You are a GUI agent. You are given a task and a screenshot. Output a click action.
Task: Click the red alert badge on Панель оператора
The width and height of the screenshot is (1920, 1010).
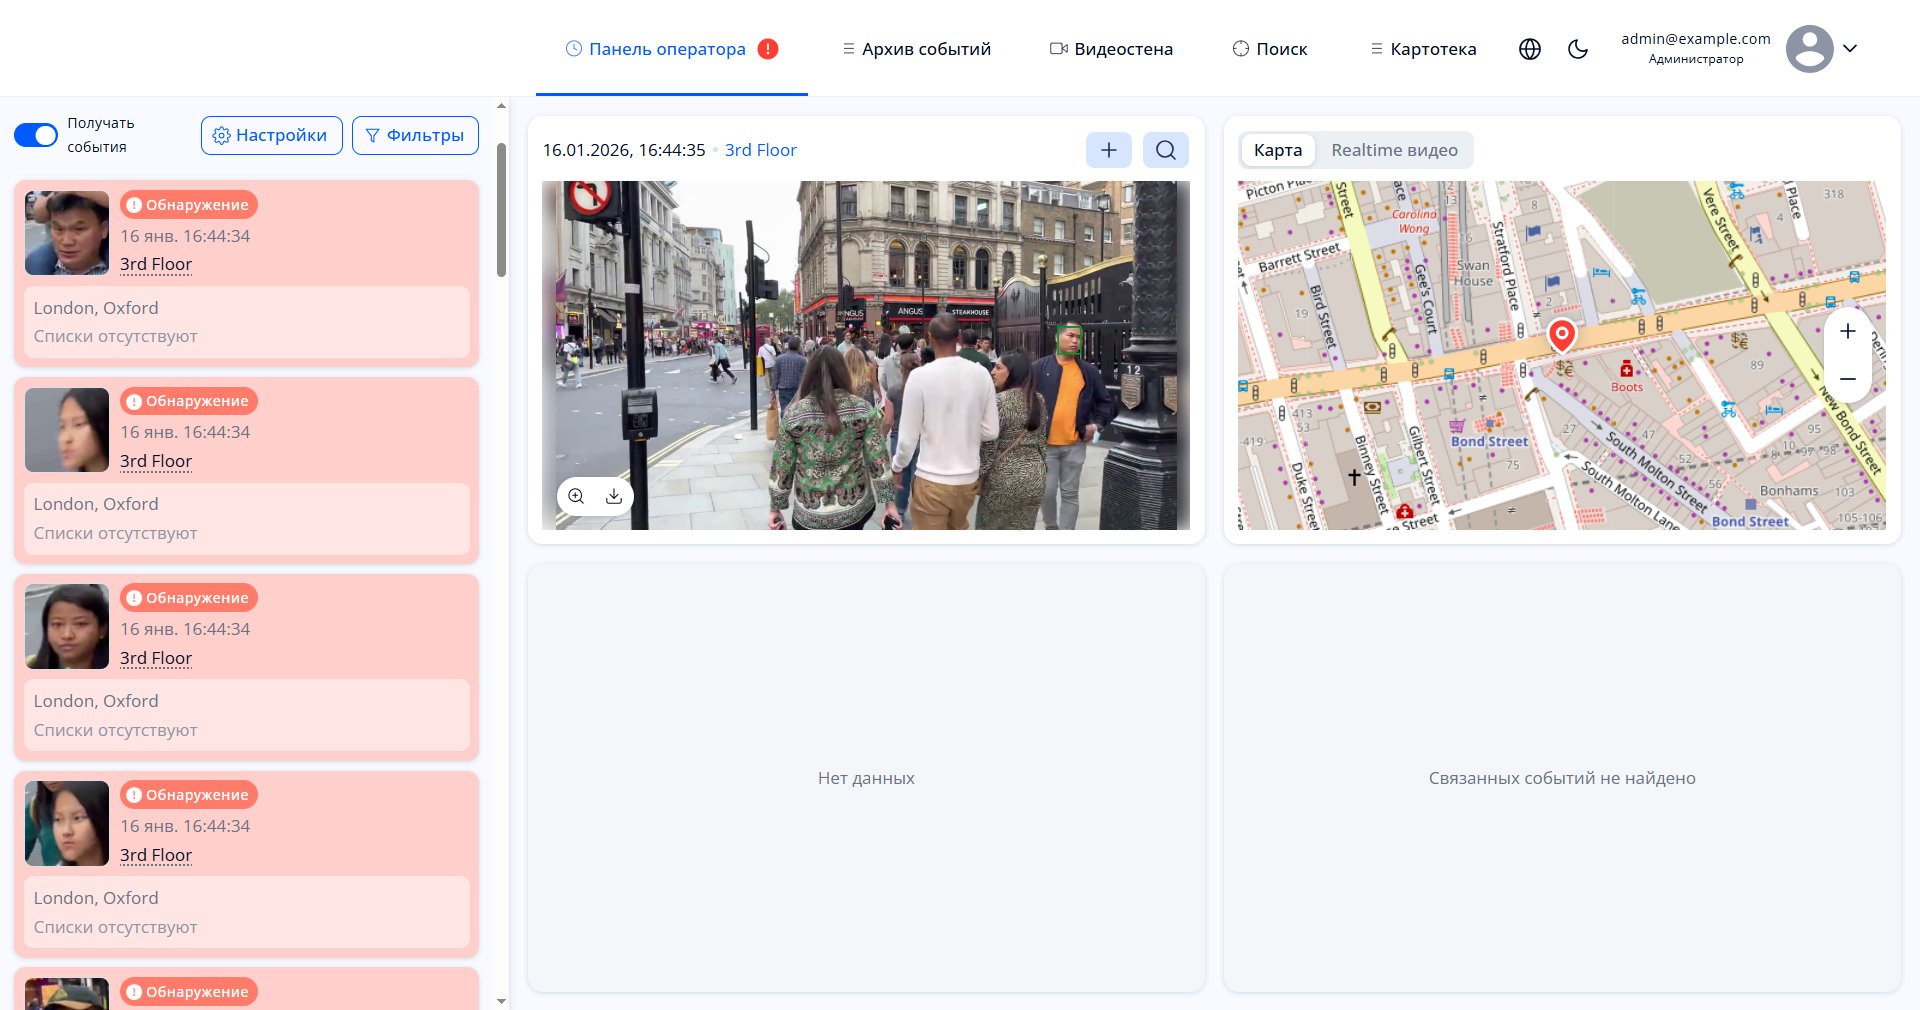pos(768,49)
